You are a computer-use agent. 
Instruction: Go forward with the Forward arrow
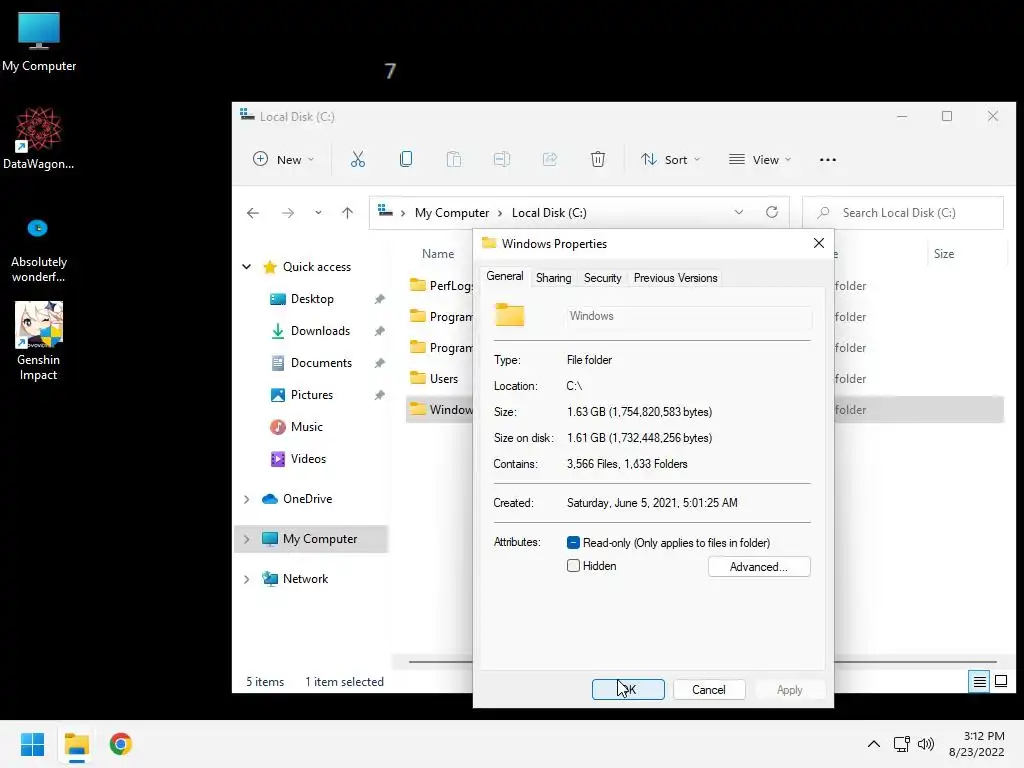(x=287, y=213)
